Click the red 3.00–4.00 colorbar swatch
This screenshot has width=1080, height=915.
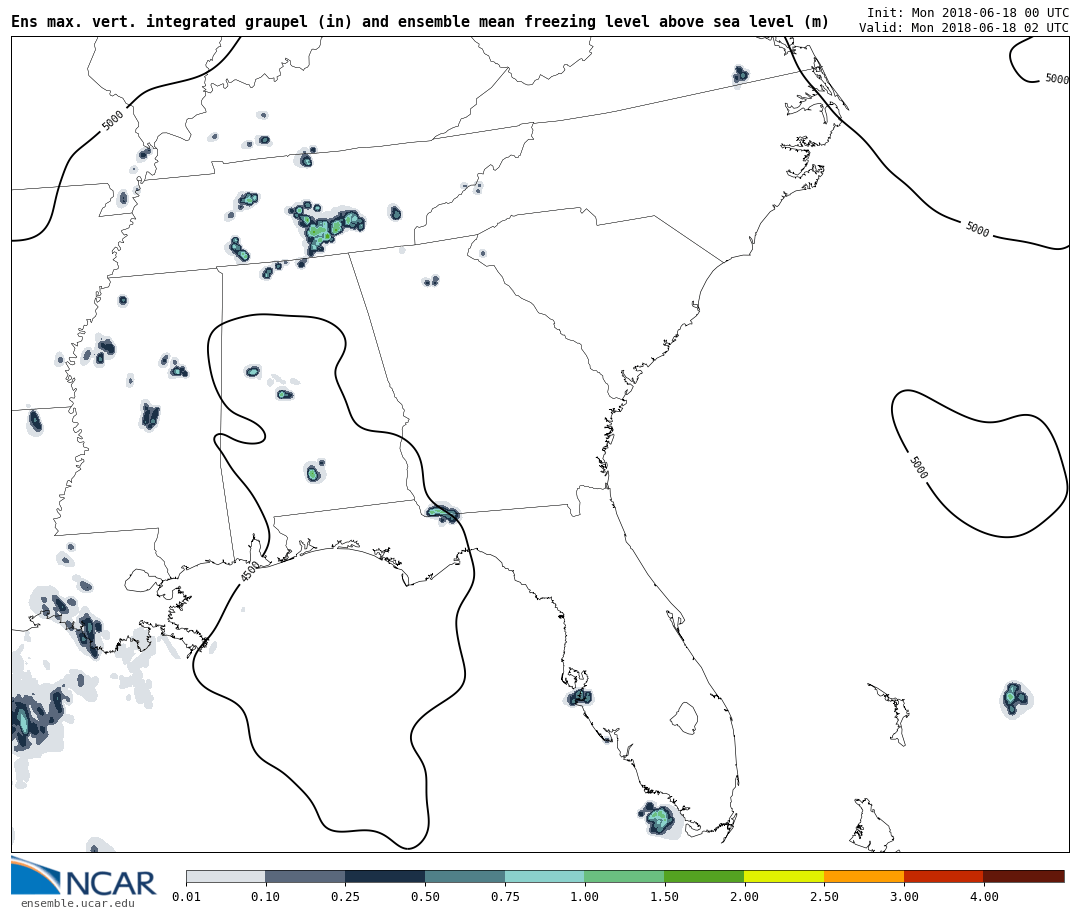coord(943,876)
